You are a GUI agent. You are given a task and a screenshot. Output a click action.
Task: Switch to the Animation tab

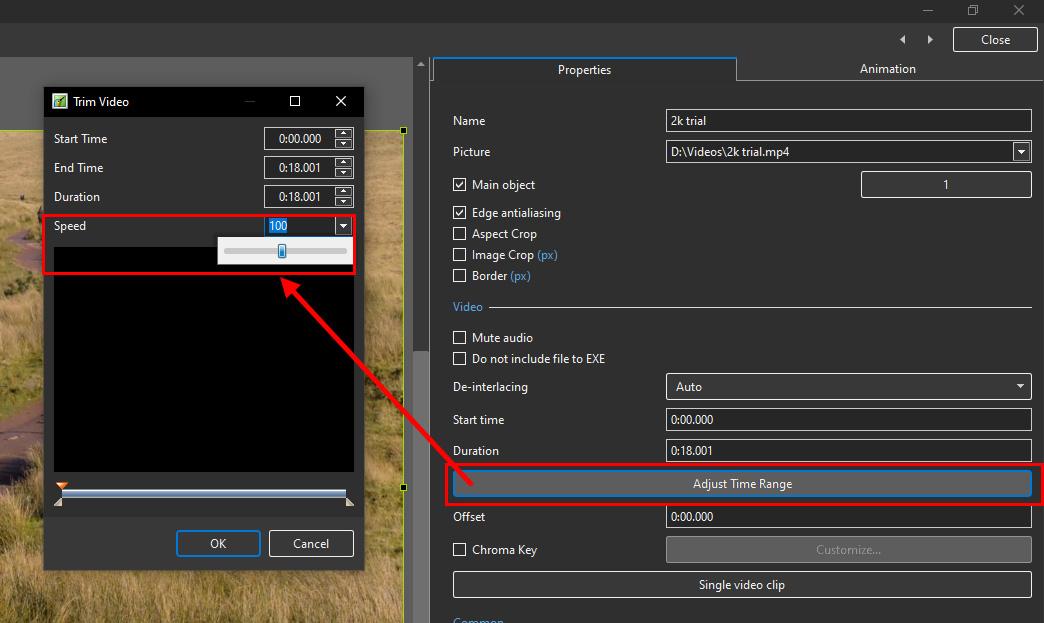coord(887,69)
